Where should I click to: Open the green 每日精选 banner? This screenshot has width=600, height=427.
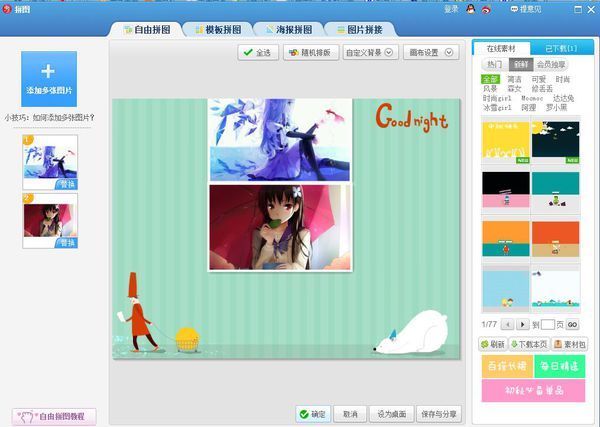tap(560, 366)
